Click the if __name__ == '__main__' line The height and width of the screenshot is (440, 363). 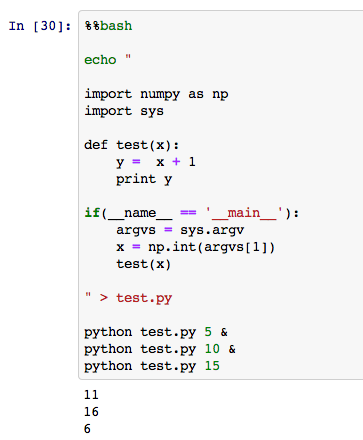(192, 213)
